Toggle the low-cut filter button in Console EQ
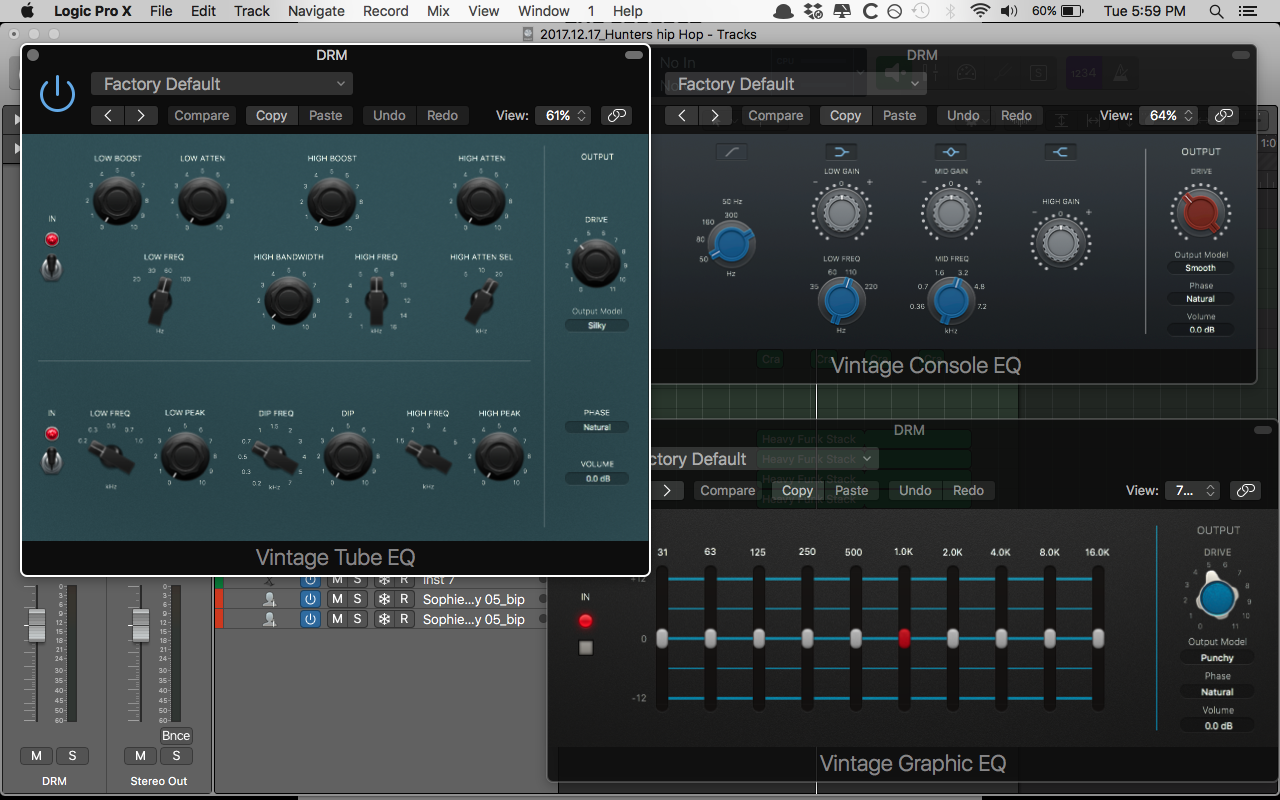 pyautogui.click(x=732, y=152)
